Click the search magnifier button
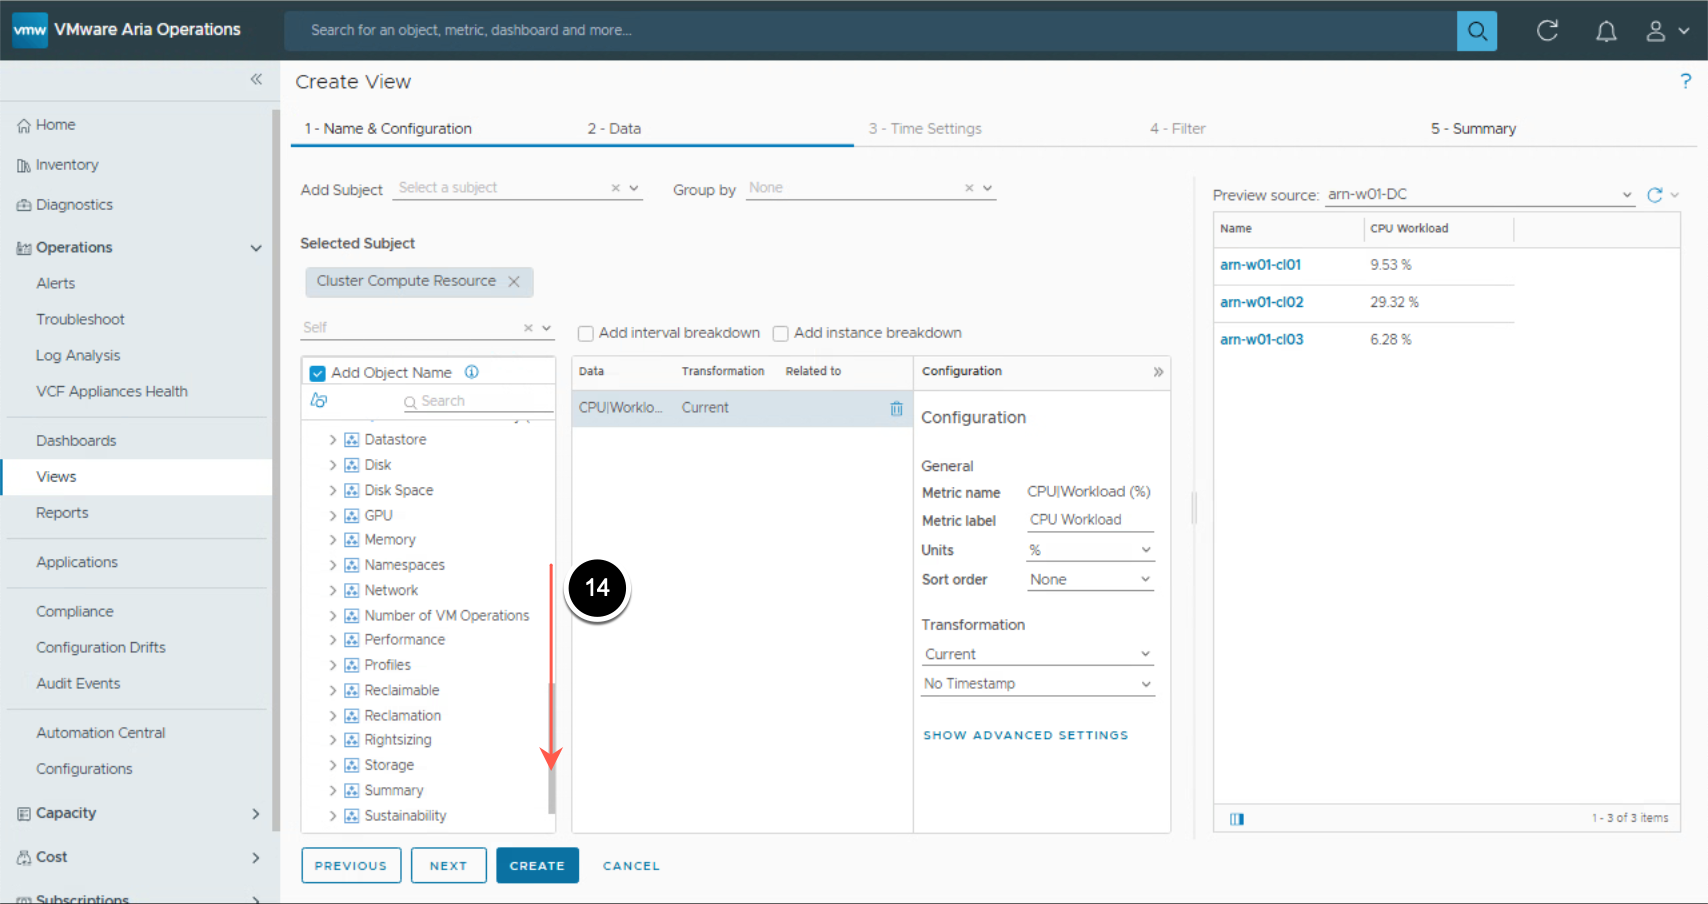 pyautogui.click(x=1476, y=31)
